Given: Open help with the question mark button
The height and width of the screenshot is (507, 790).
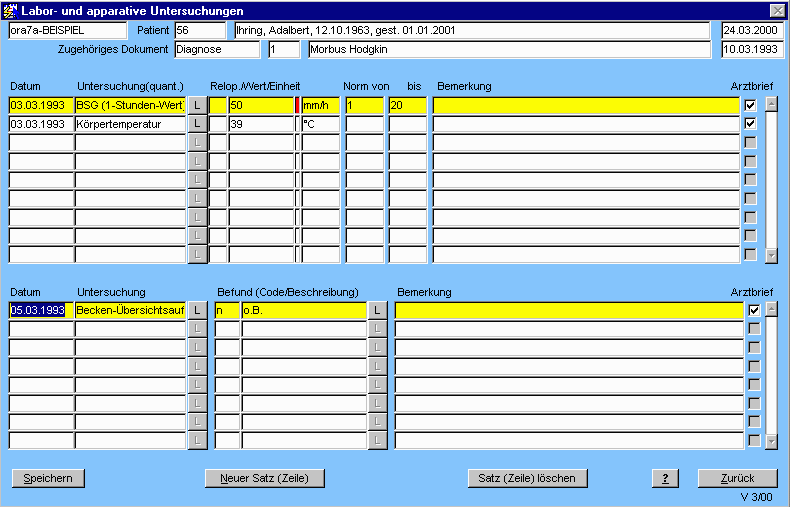Looking at the screenshot, I should [665, 478].
